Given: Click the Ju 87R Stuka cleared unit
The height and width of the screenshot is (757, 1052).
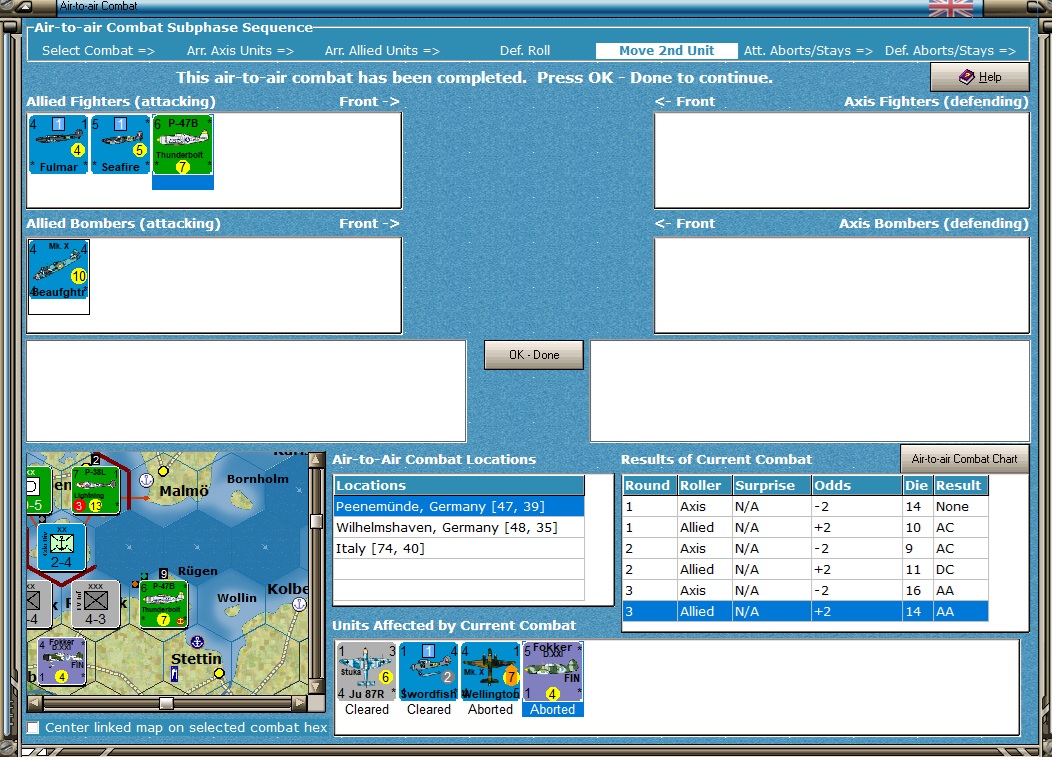Looking at the screenshot, I should pyautogui.click(x=366, y=672).
